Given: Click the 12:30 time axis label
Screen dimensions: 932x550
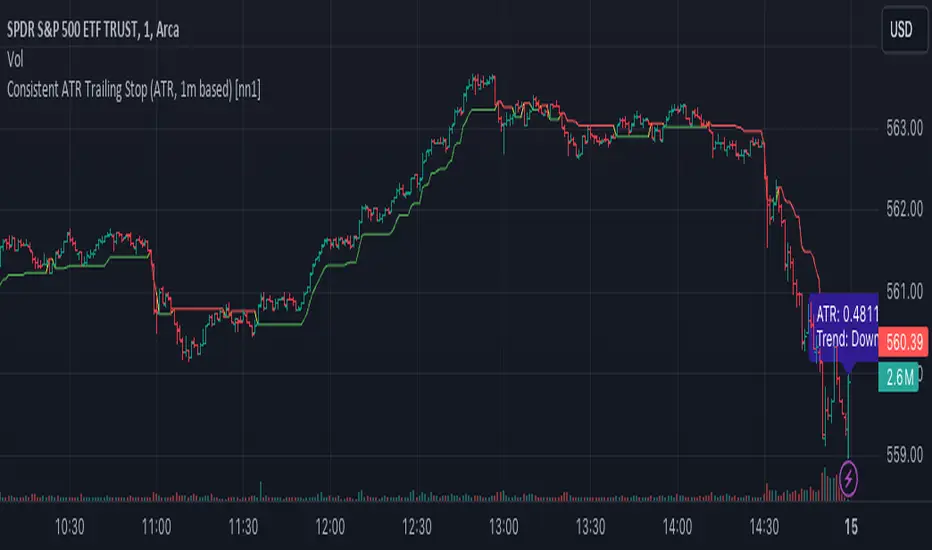Looking at the screenshot, I should point(417,527).
